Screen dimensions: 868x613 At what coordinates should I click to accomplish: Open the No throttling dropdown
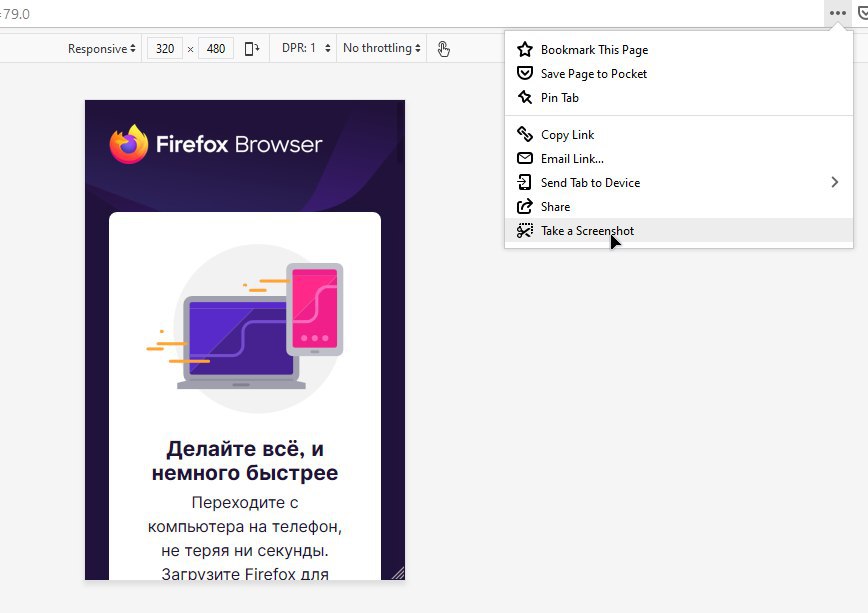(x=381, y=48)
